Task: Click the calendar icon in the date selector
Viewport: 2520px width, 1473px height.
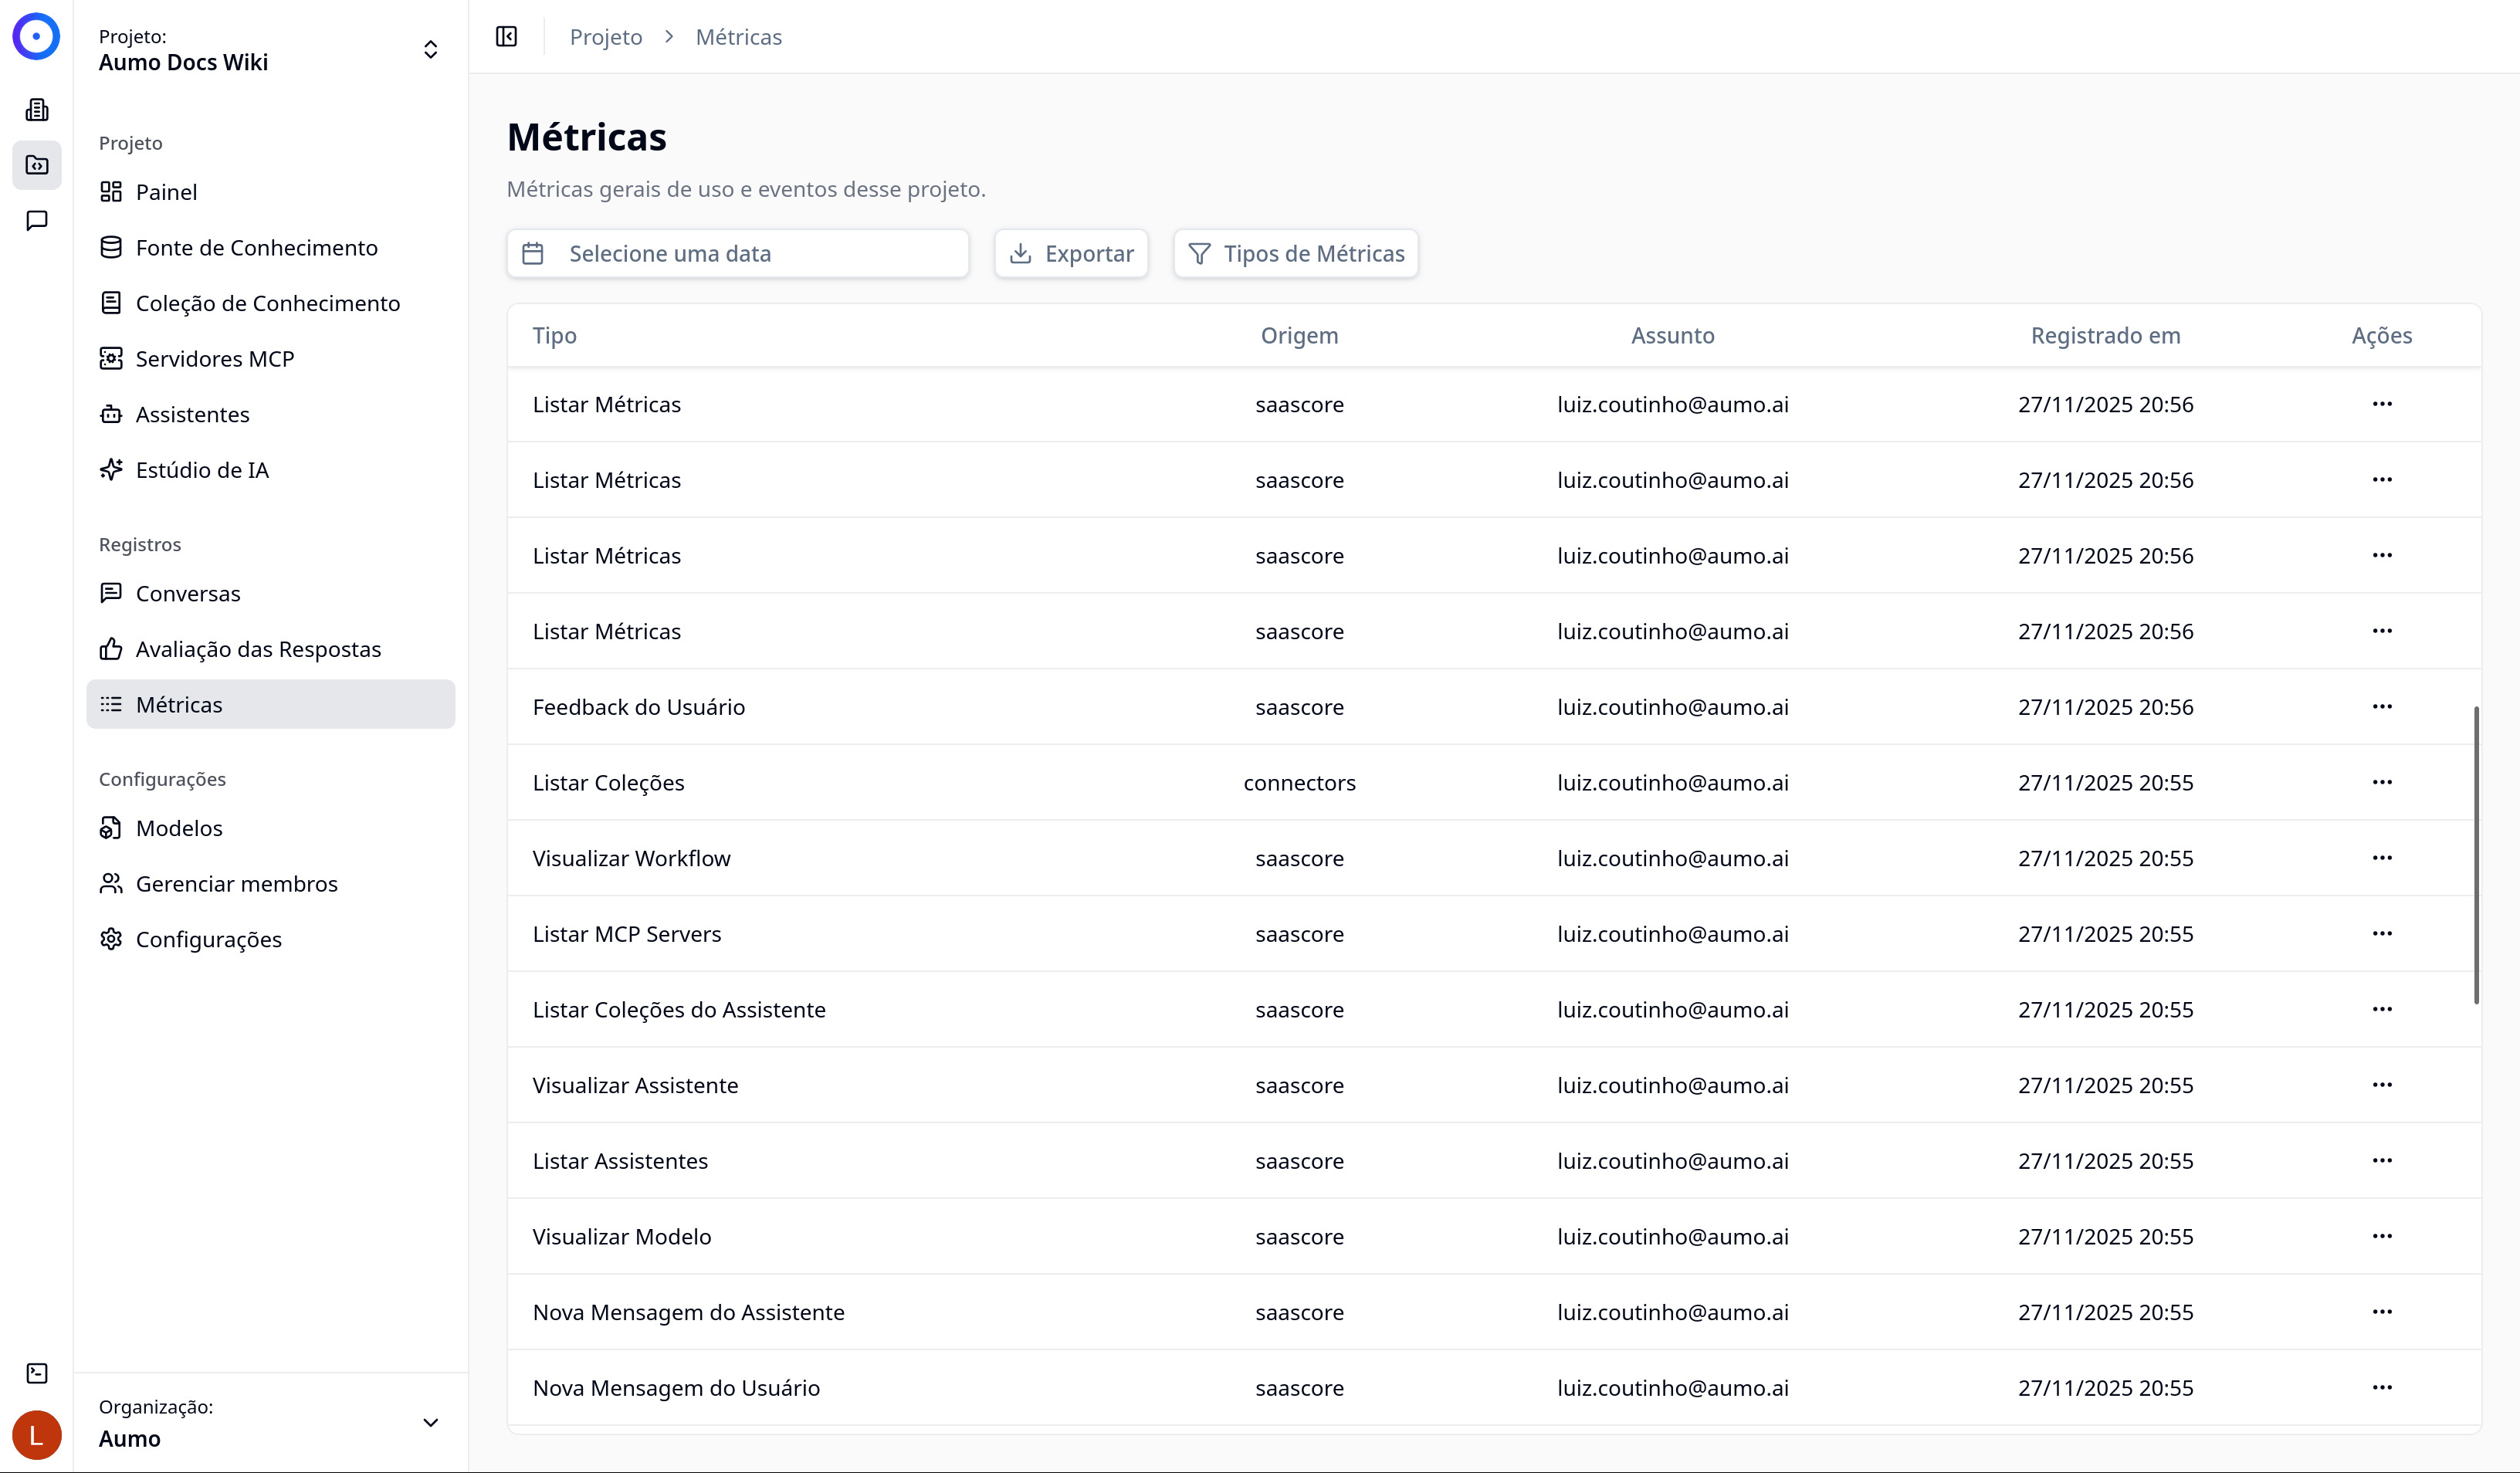Action: pyautogui.click(x=533, y=253)
